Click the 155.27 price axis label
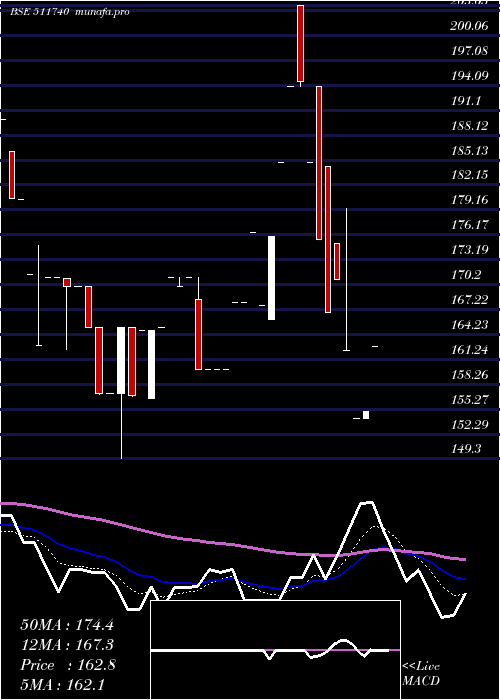 click(x=469, y=400)
